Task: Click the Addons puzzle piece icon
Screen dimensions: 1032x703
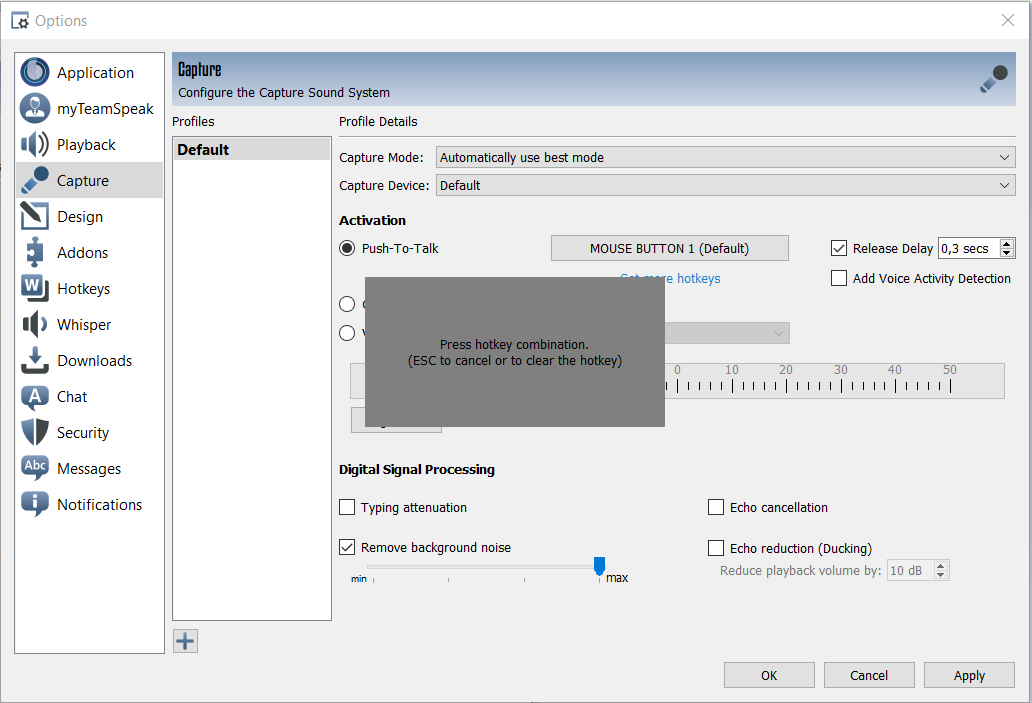Action: (x=35, y=253)
